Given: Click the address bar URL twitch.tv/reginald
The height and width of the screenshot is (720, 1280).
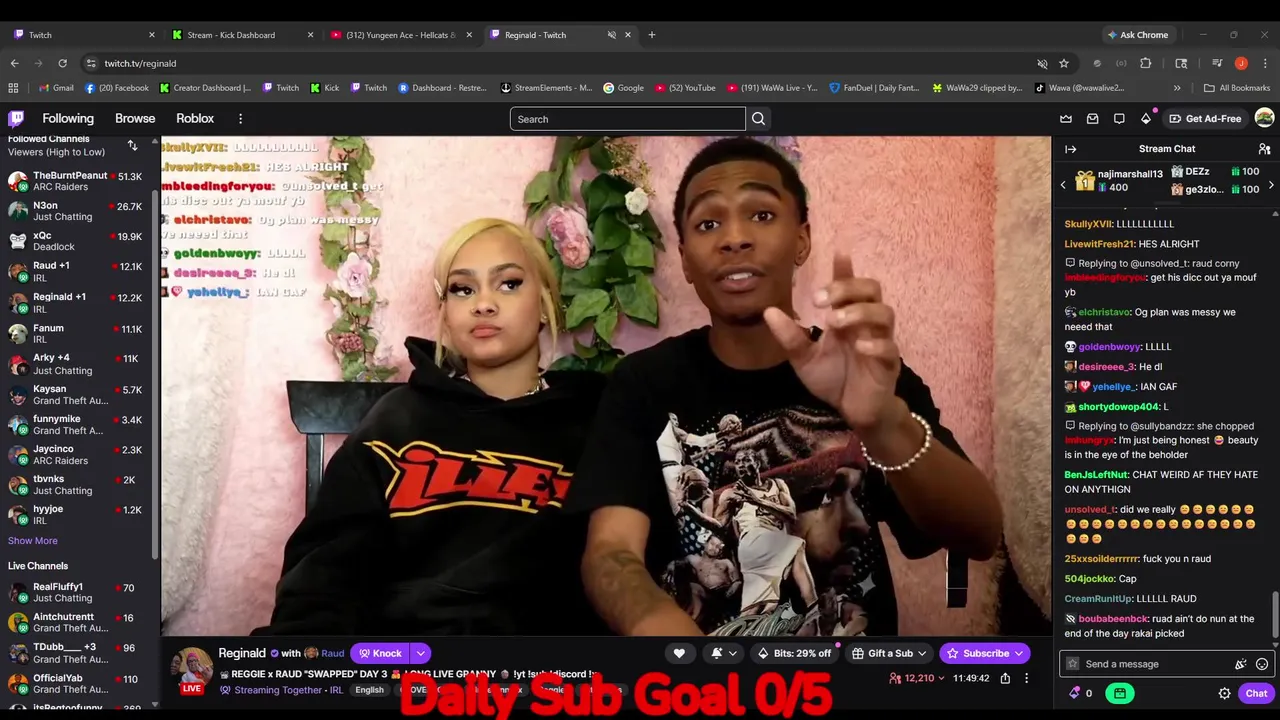Looking at the screenshot, I should (x=140, y=63).
